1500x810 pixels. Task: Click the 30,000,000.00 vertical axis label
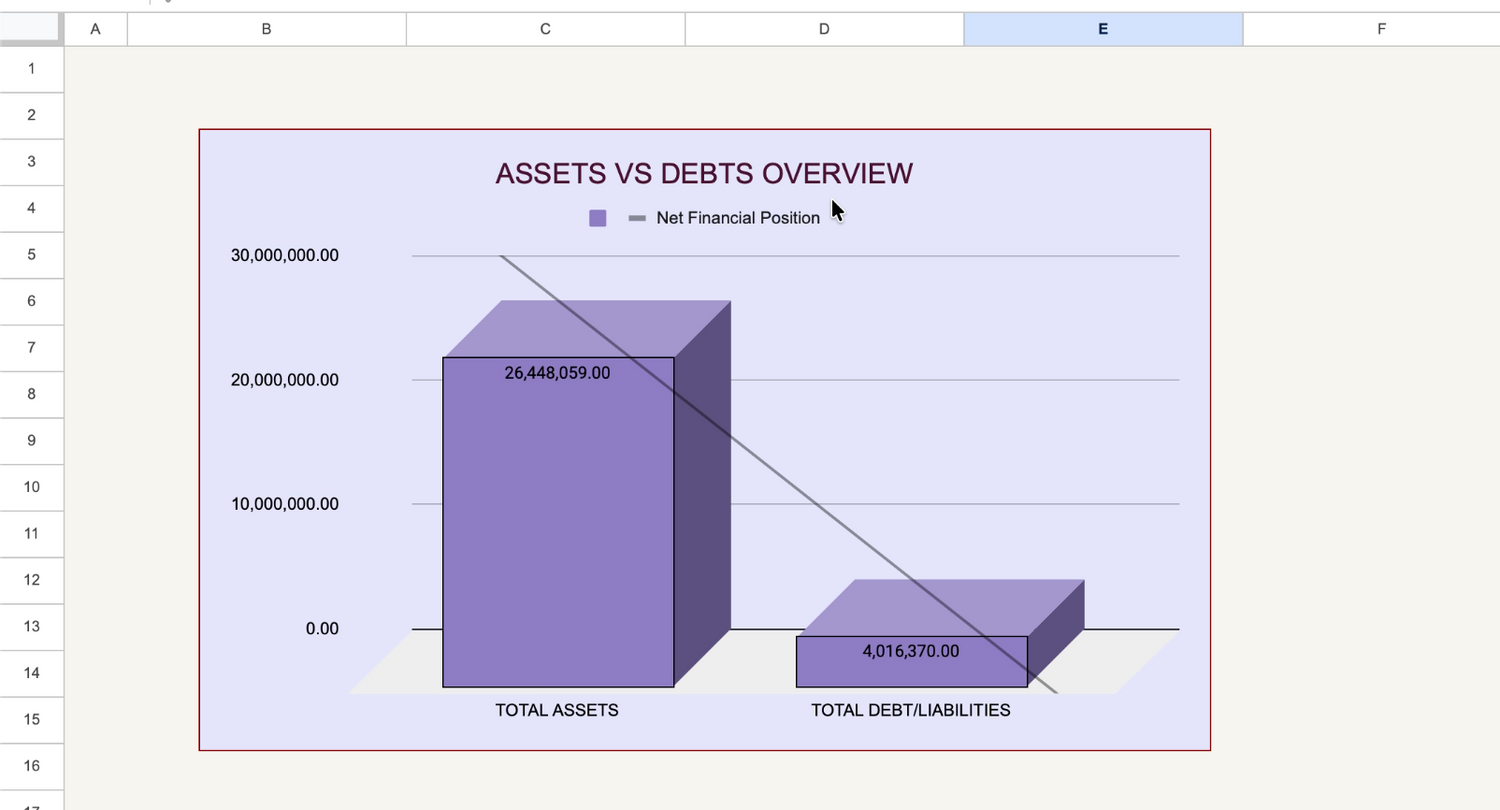[x=285, y=255]
